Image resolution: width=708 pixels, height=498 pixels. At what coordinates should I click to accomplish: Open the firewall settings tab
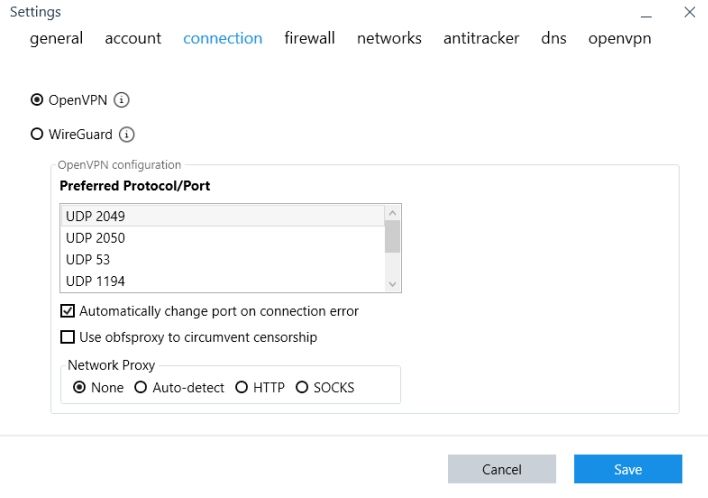tap(309, 38)
